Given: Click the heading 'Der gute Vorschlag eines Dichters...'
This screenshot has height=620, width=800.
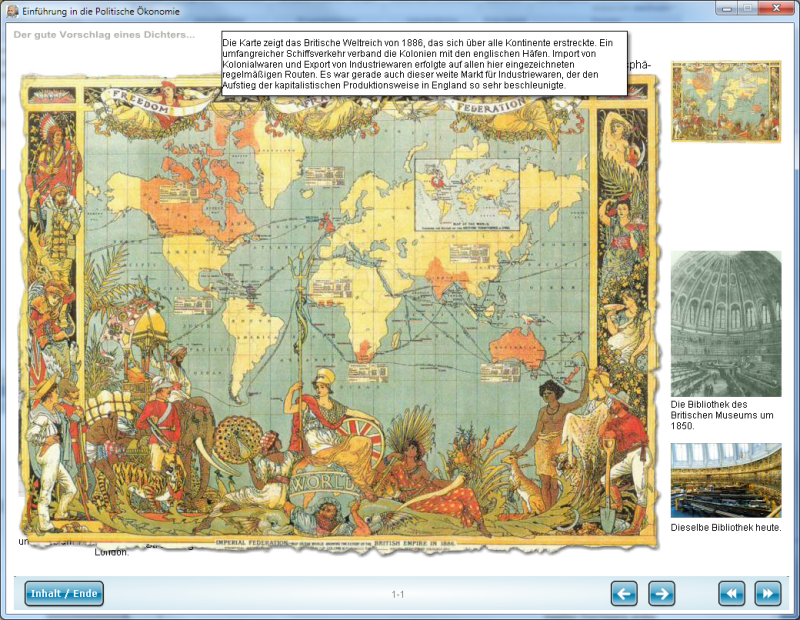Looking at the screenshot, I should click(104, 35).
